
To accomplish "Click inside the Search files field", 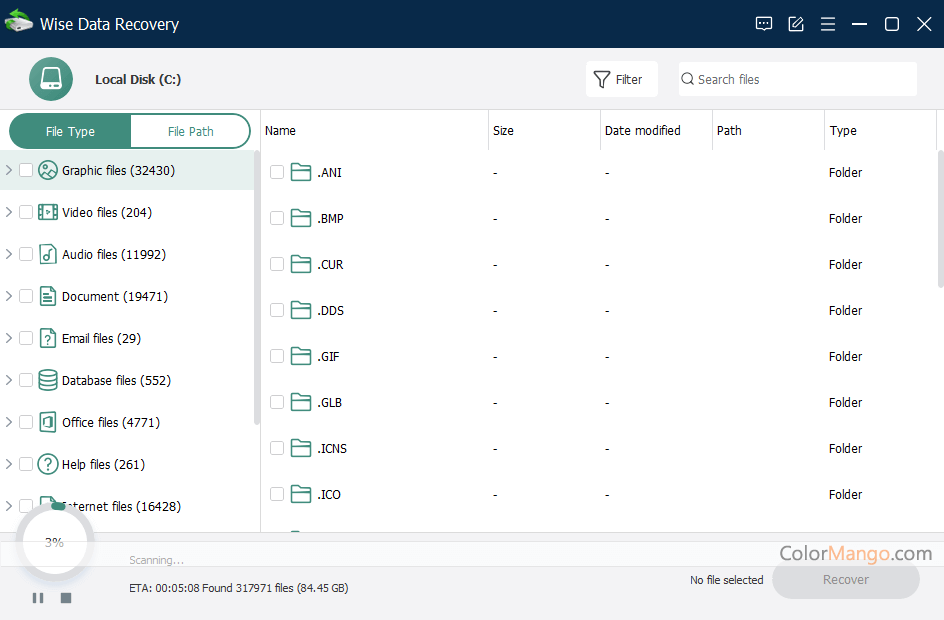I will click(797, 78).
